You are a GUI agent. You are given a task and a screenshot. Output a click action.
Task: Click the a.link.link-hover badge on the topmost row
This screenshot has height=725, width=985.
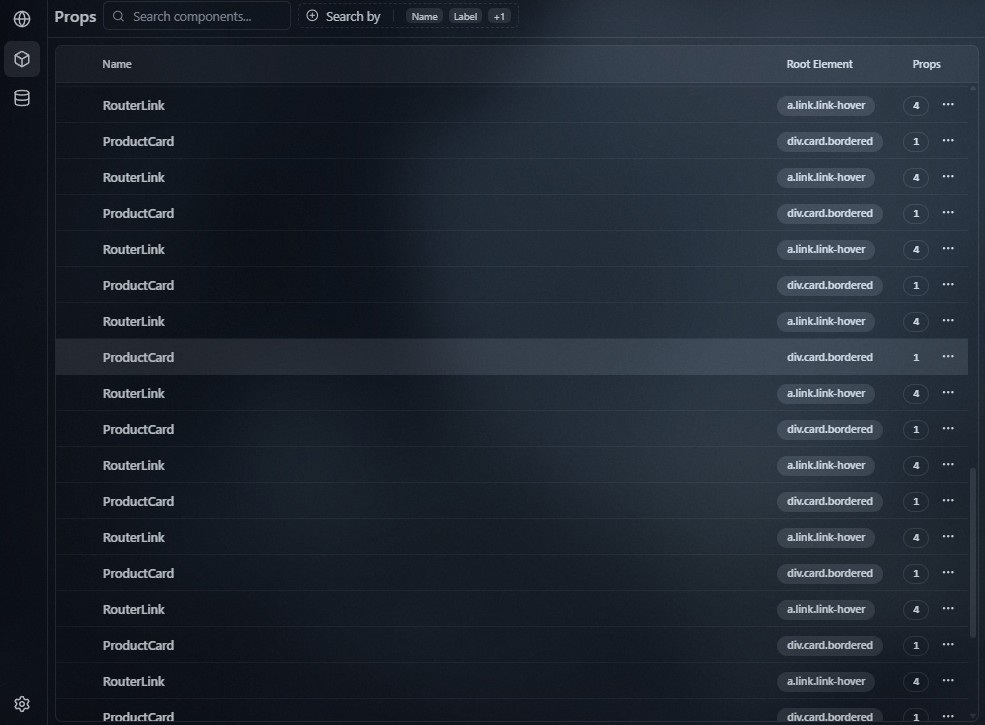click(x=825, y=105)
